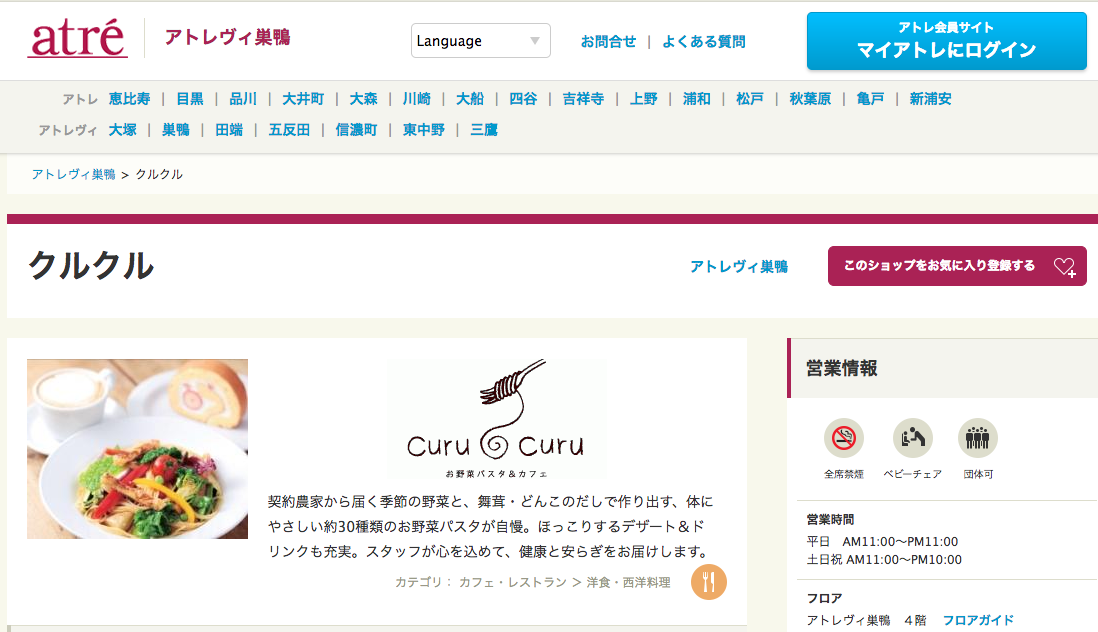Click the no-smoking 全席禁煙 icon
The width and height of the screenshot is (1098, 632).
point(844,438)
